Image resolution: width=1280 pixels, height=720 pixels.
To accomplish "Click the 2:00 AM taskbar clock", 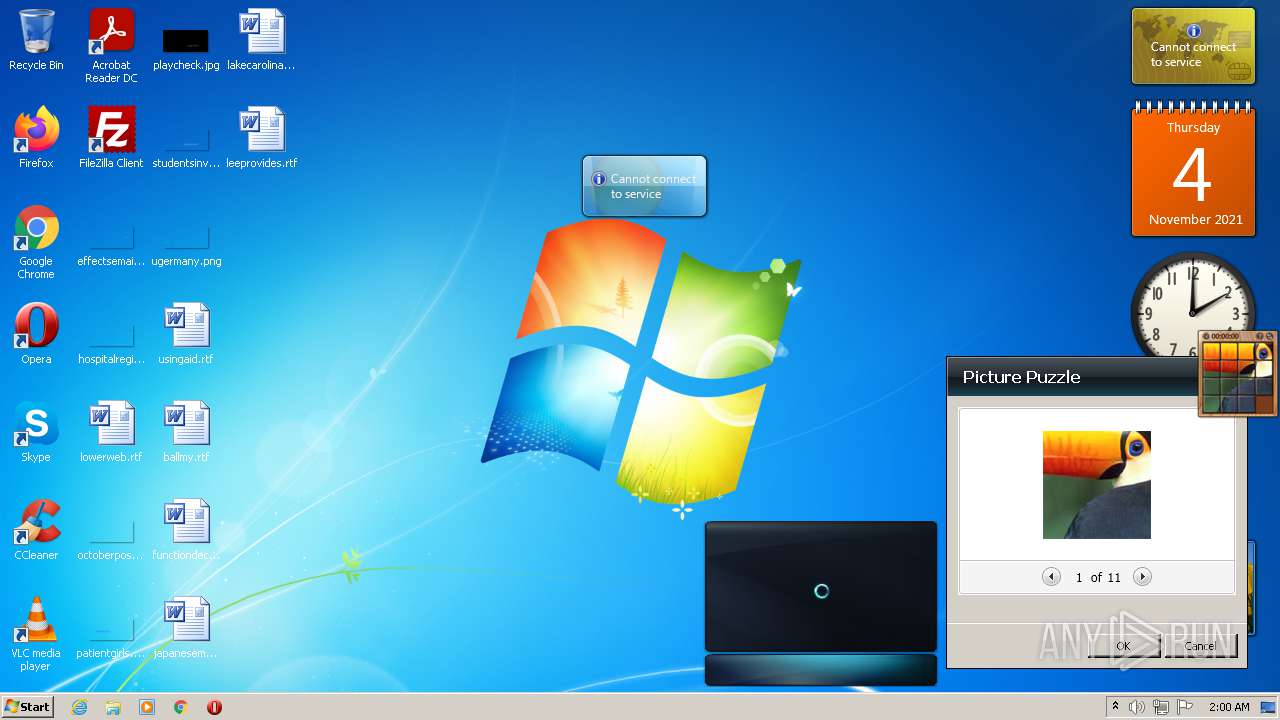I will tap(1229, 707).
